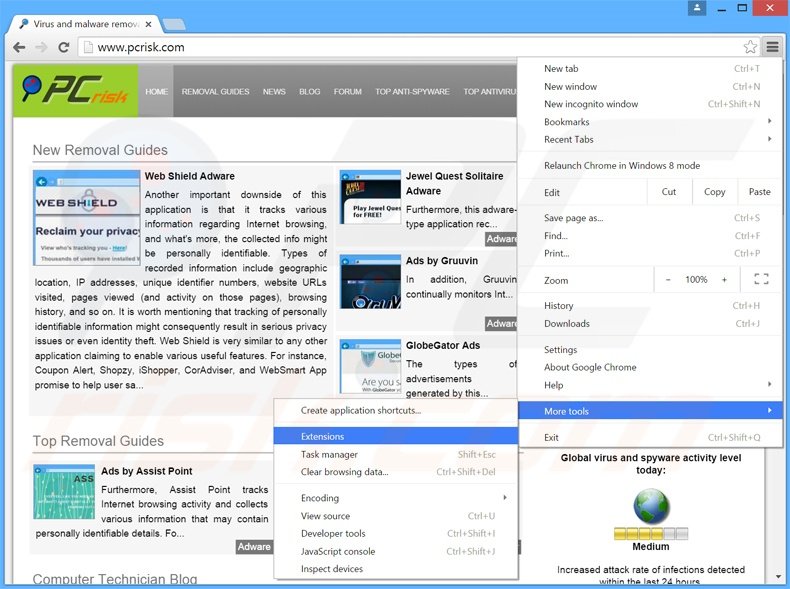The height and width of the screenshot is (589, 790).
Task: Open a New incognito window
Action: click(650, 104)
